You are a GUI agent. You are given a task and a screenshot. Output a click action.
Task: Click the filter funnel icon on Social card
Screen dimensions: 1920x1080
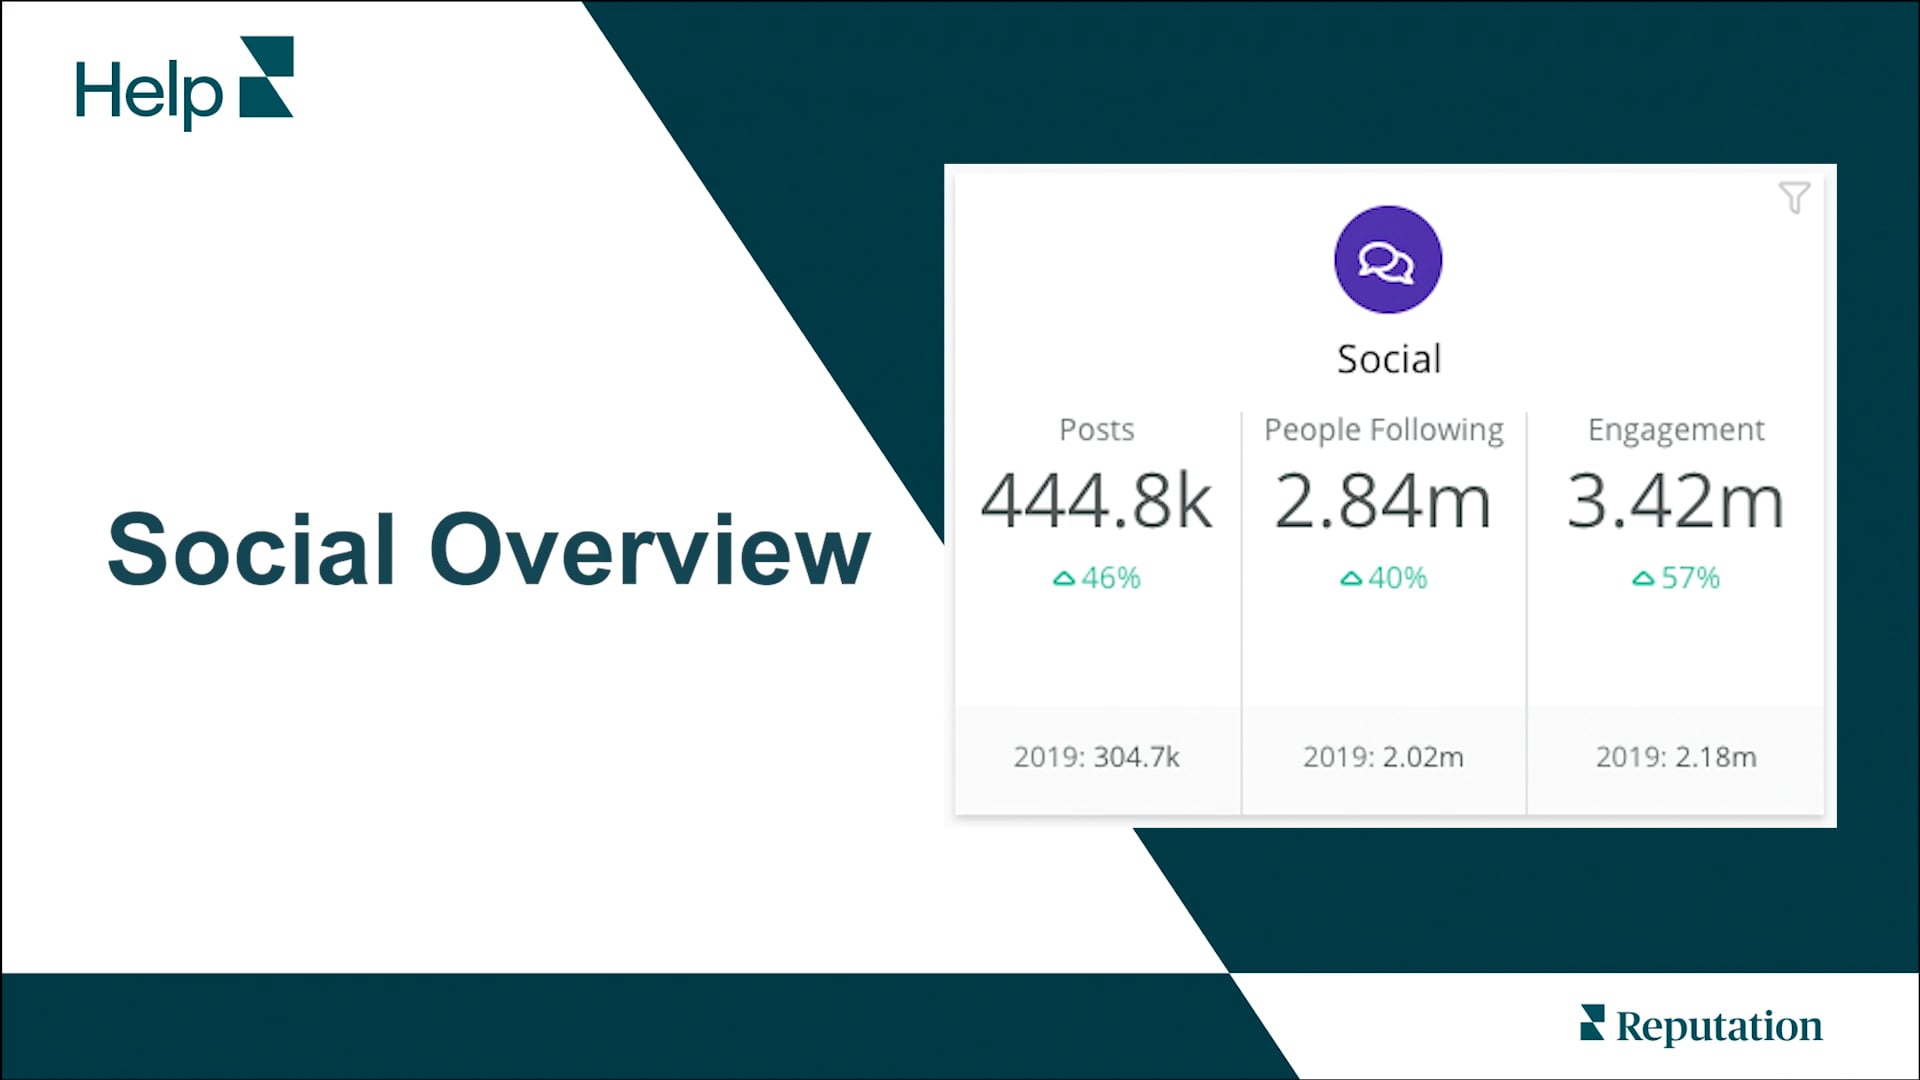click(1794, 198)
